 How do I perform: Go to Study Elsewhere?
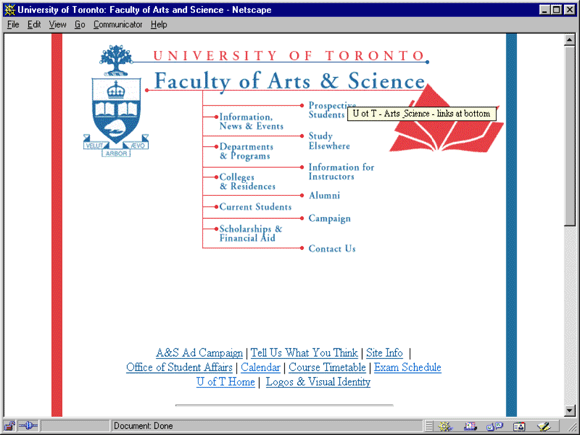[x=329, y=141]
